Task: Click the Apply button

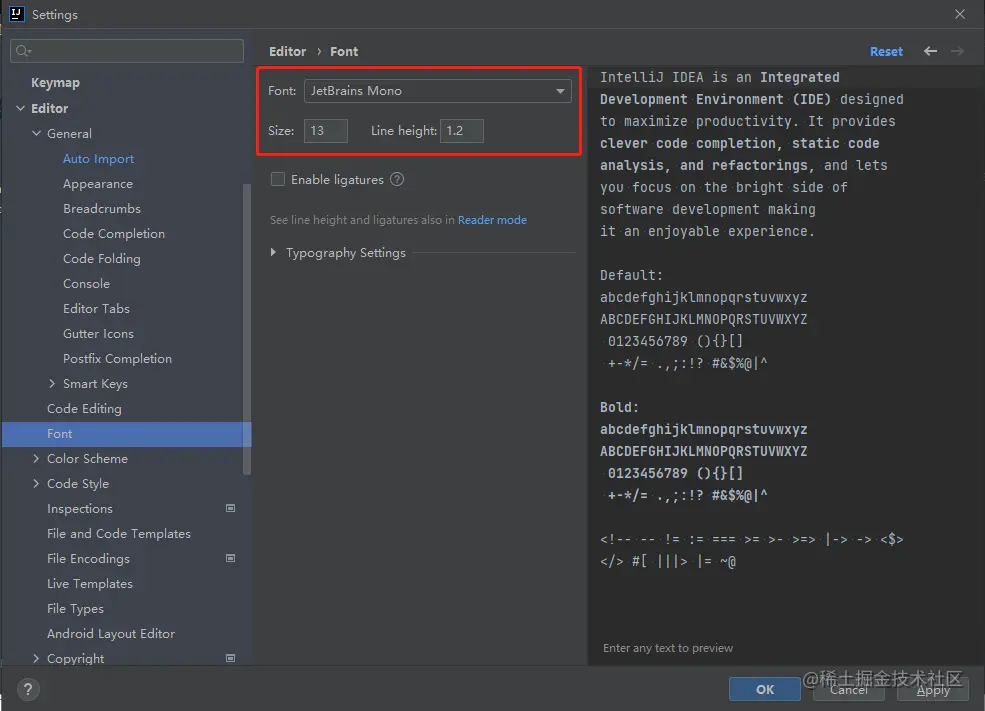Action: tap(933, 689)
